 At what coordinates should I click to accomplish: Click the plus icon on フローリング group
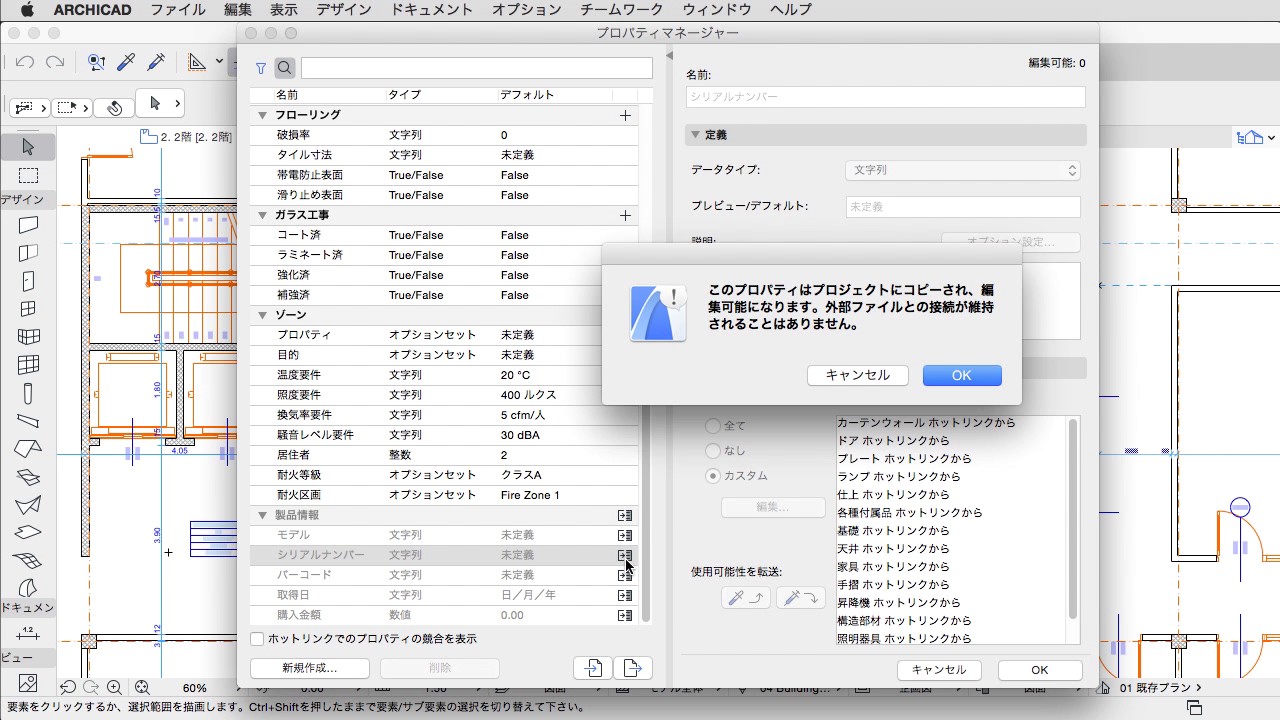[x=625, y=115]
